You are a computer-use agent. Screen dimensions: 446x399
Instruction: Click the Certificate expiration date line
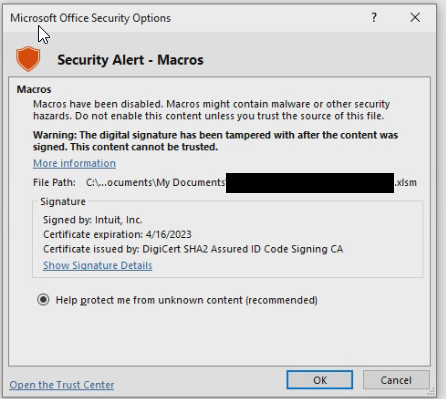[117, 235]
